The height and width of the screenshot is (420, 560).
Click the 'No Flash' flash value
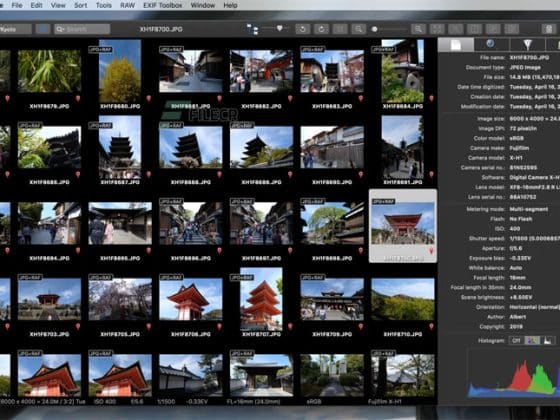[x=521, y=219]
